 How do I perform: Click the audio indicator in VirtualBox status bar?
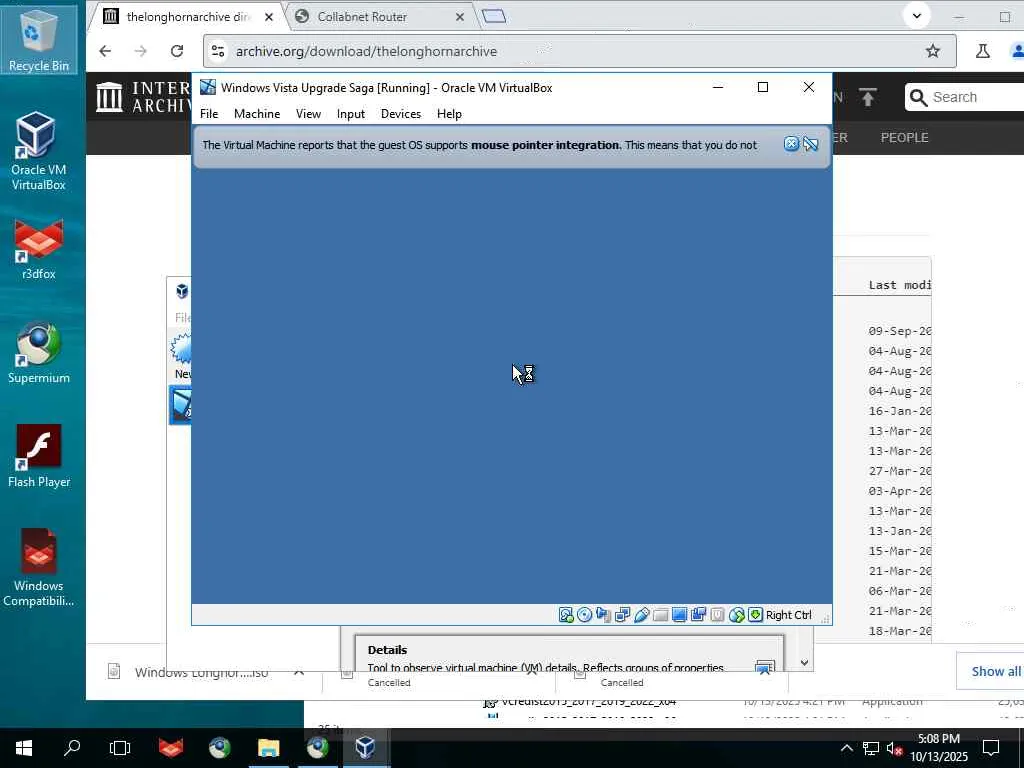point(603,615)
